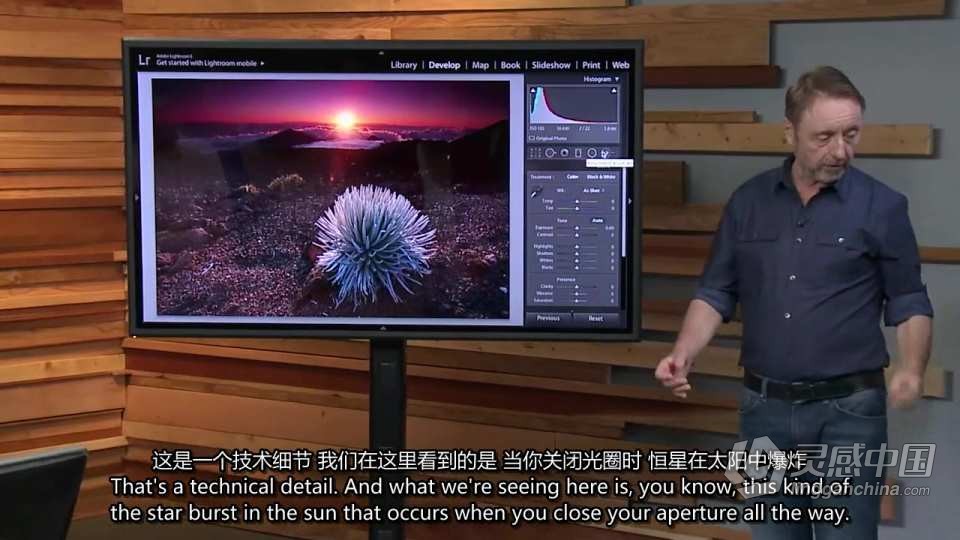Open Lightroom mobile get-started arrow

pos(263,63)
